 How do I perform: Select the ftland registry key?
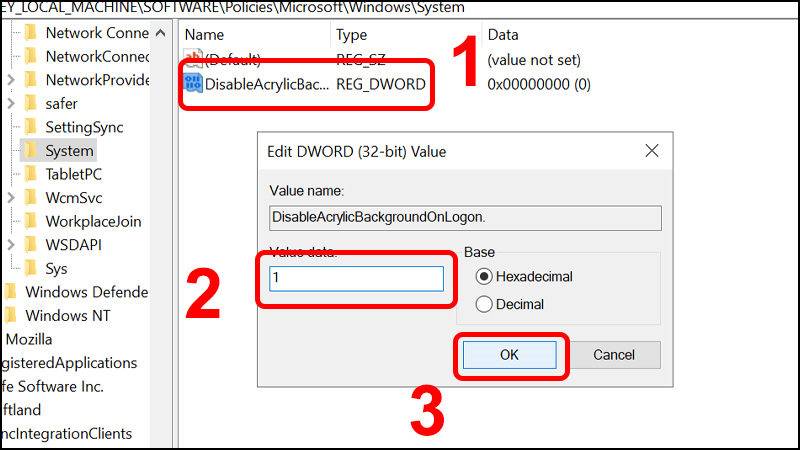21,410
